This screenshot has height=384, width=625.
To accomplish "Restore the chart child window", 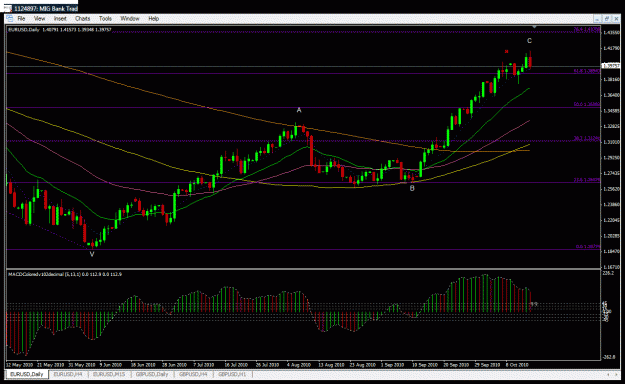I will coord(607,19).
